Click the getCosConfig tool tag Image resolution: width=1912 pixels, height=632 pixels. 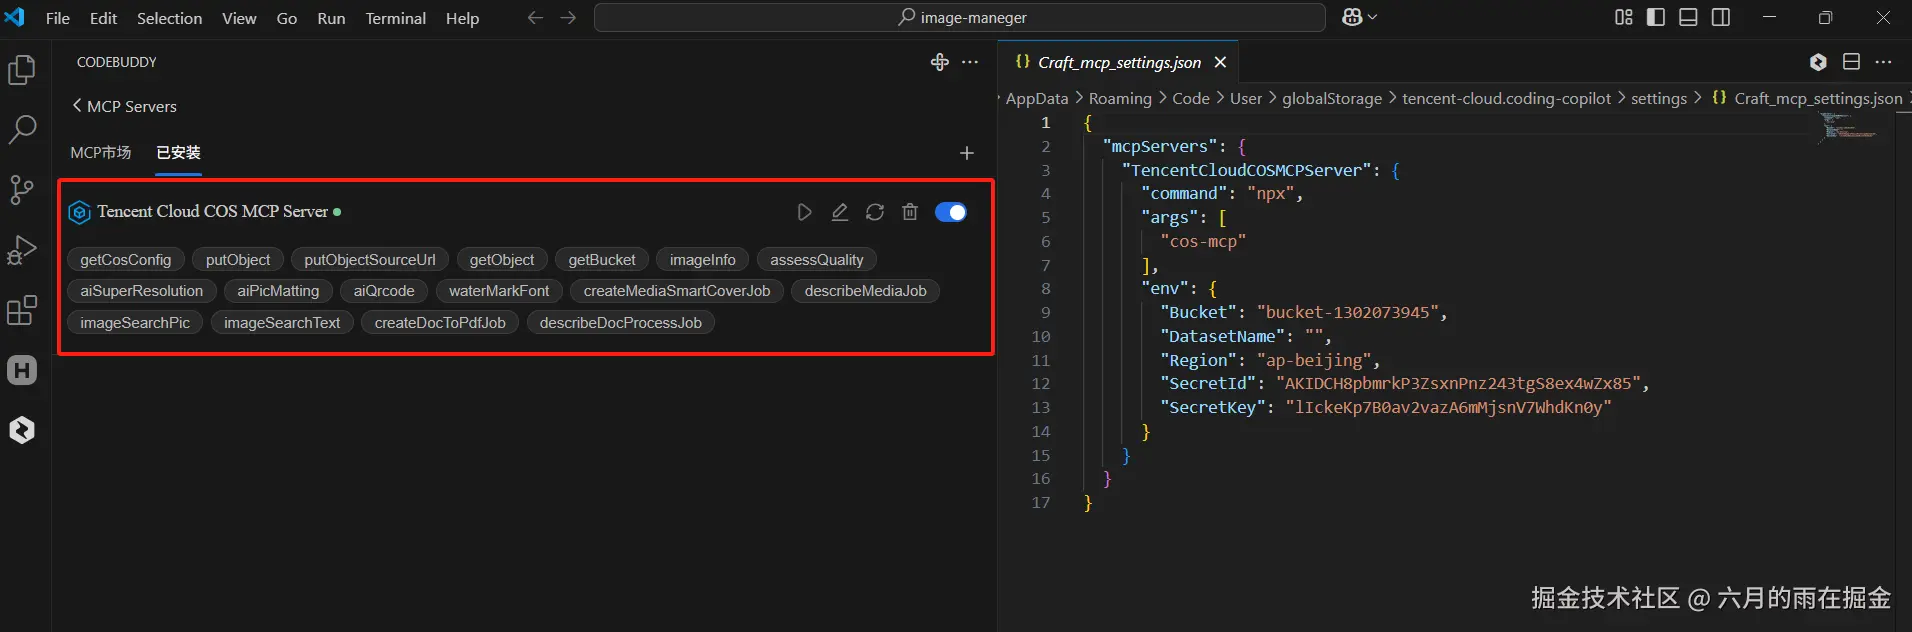126,260
